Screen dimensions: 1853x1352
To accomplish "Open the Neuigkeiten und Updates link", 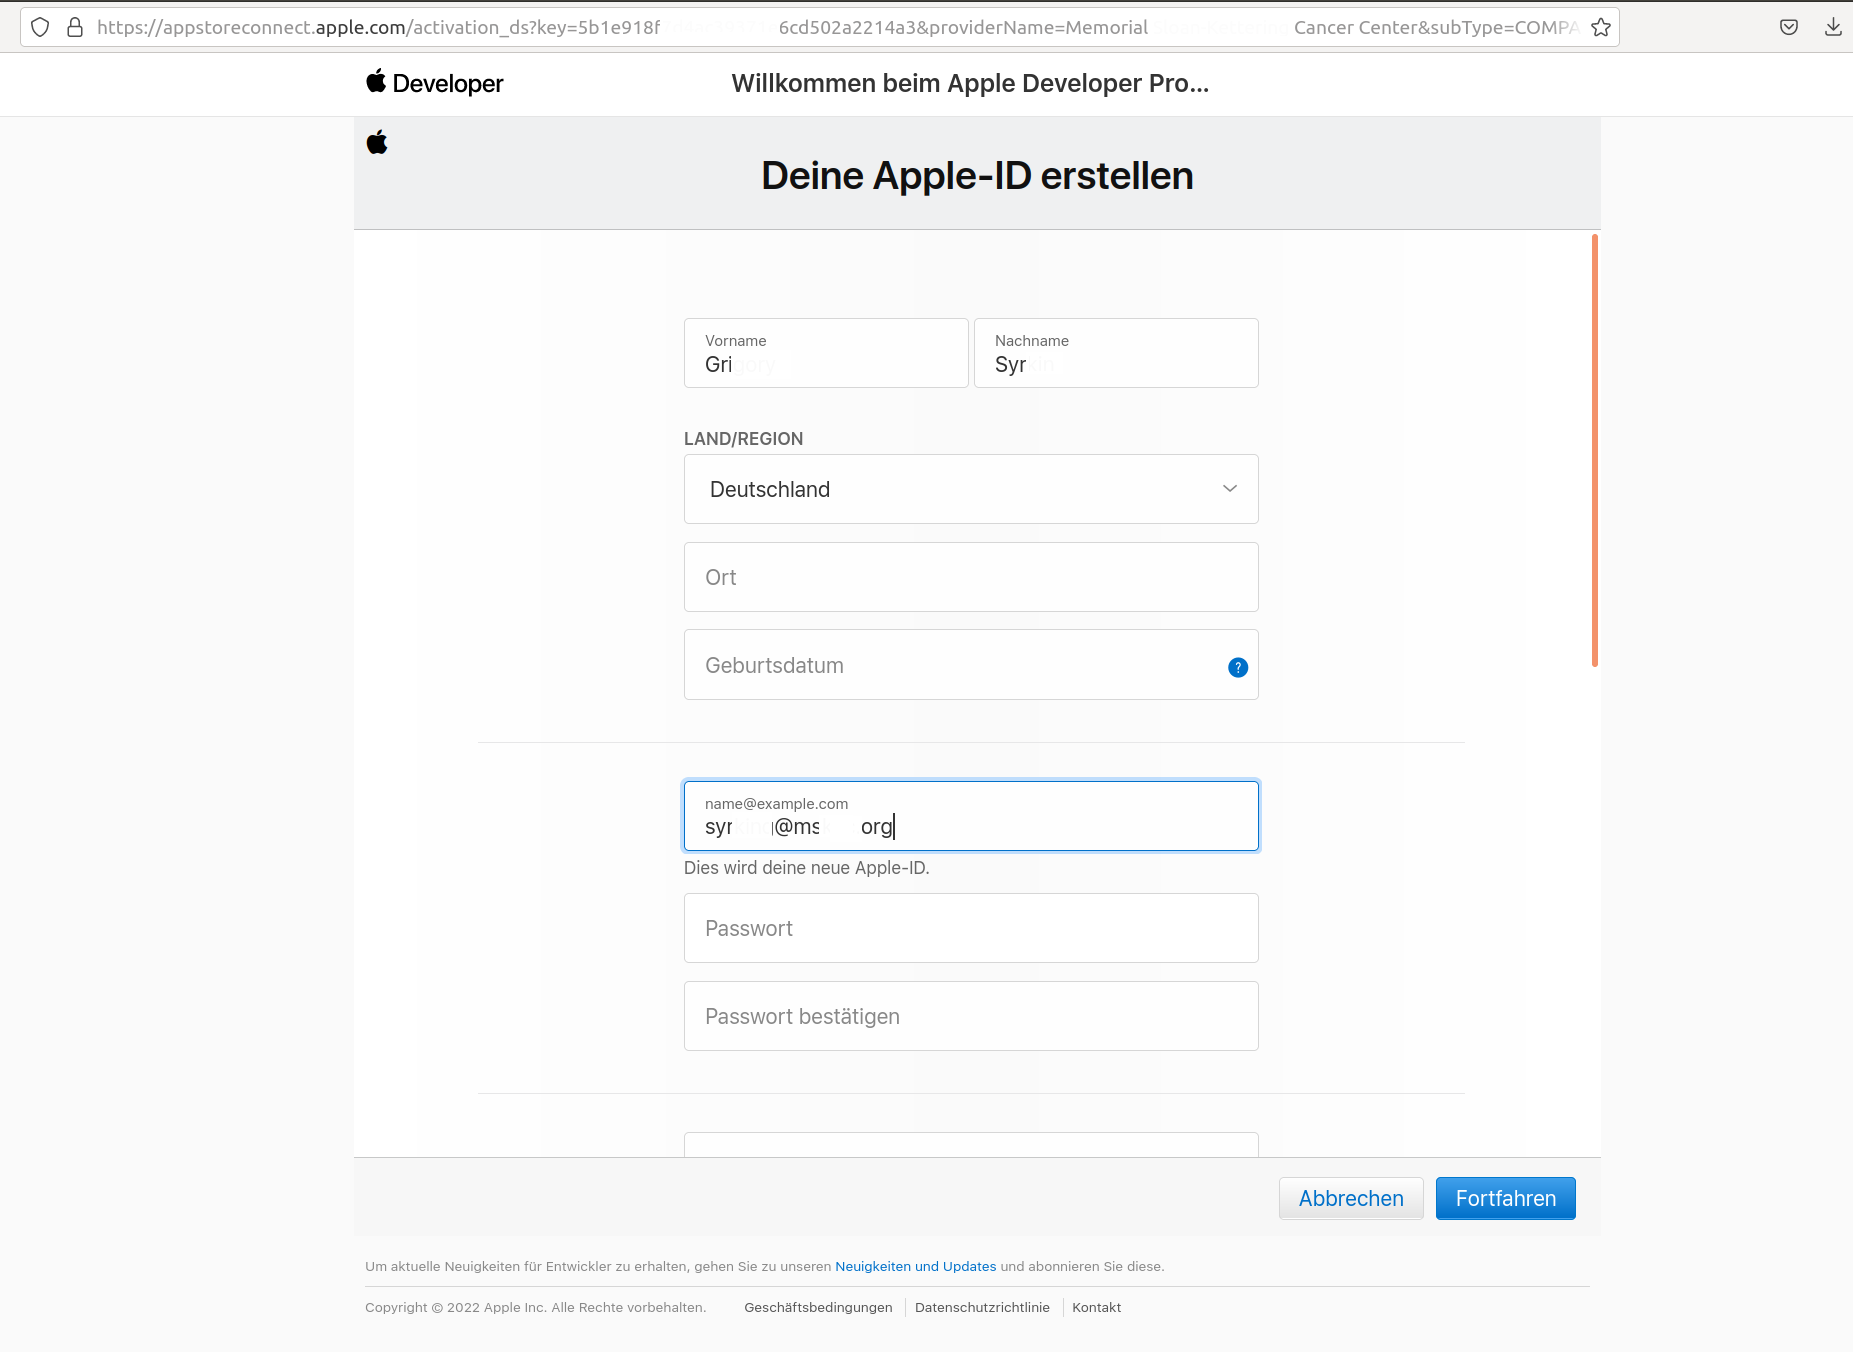I will point(915,1266).
